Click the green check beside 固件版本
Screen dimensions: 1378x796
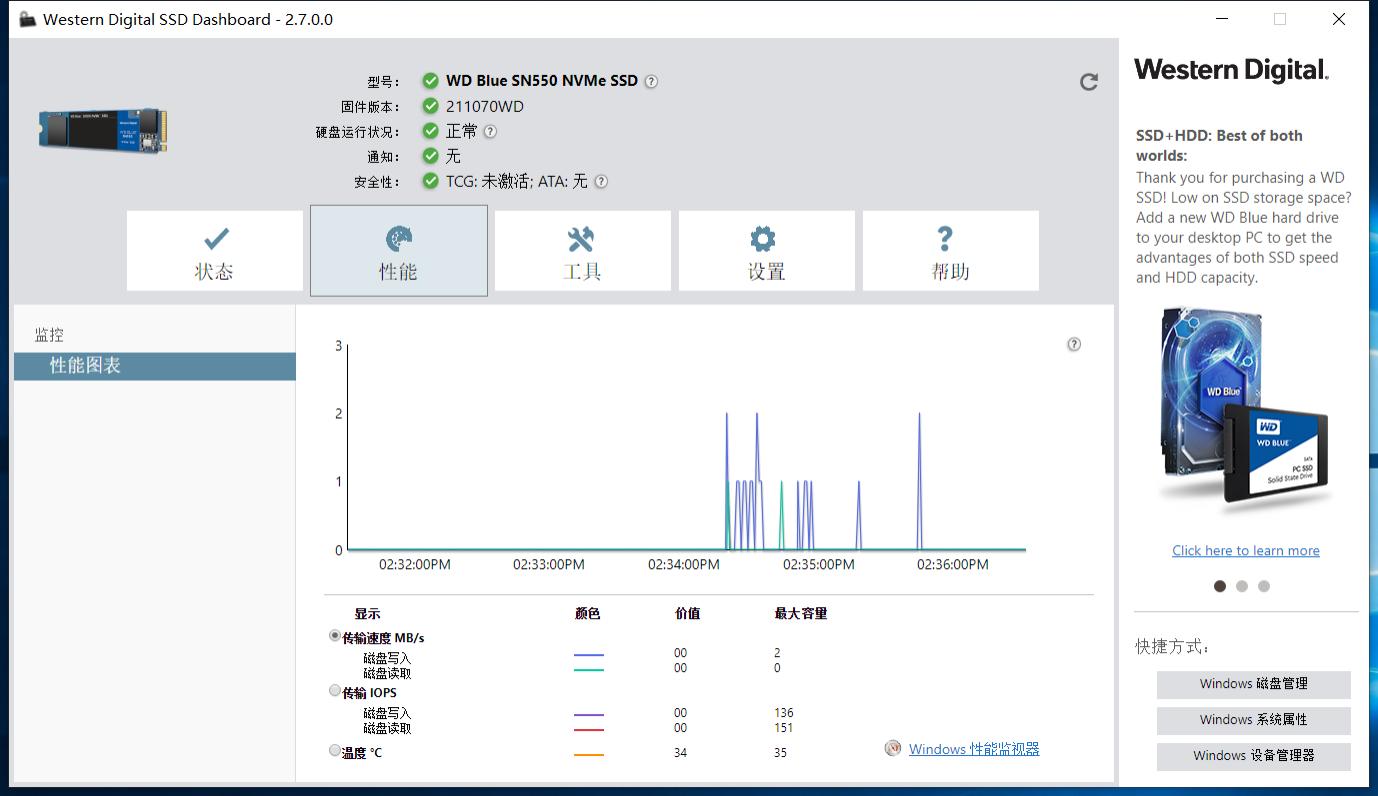[x=430, y=106]
